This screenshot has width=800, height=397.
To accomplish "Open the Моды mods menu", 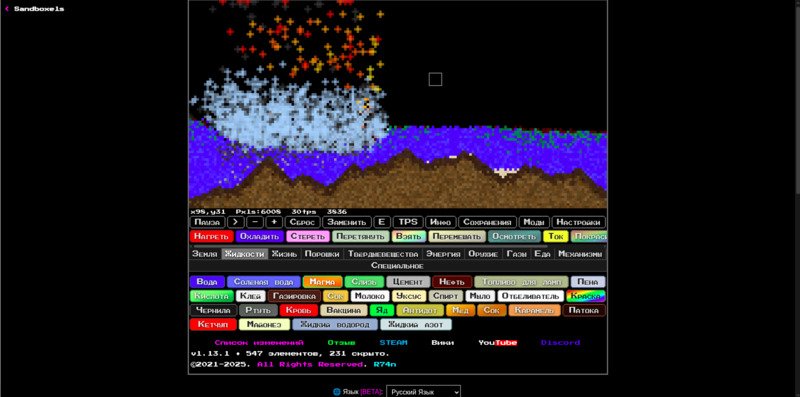I will (x=534, y=222).
